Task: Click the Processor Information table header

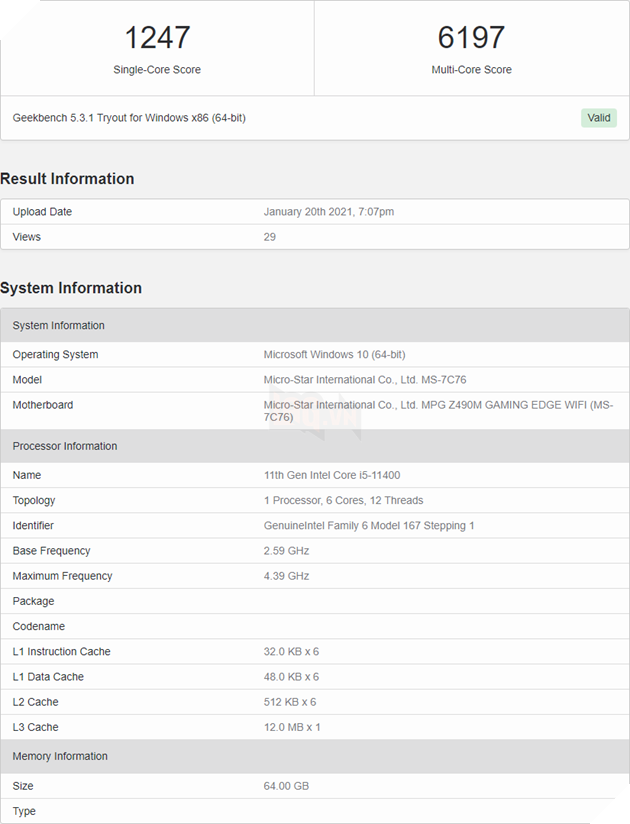Action: coord(65,446)
